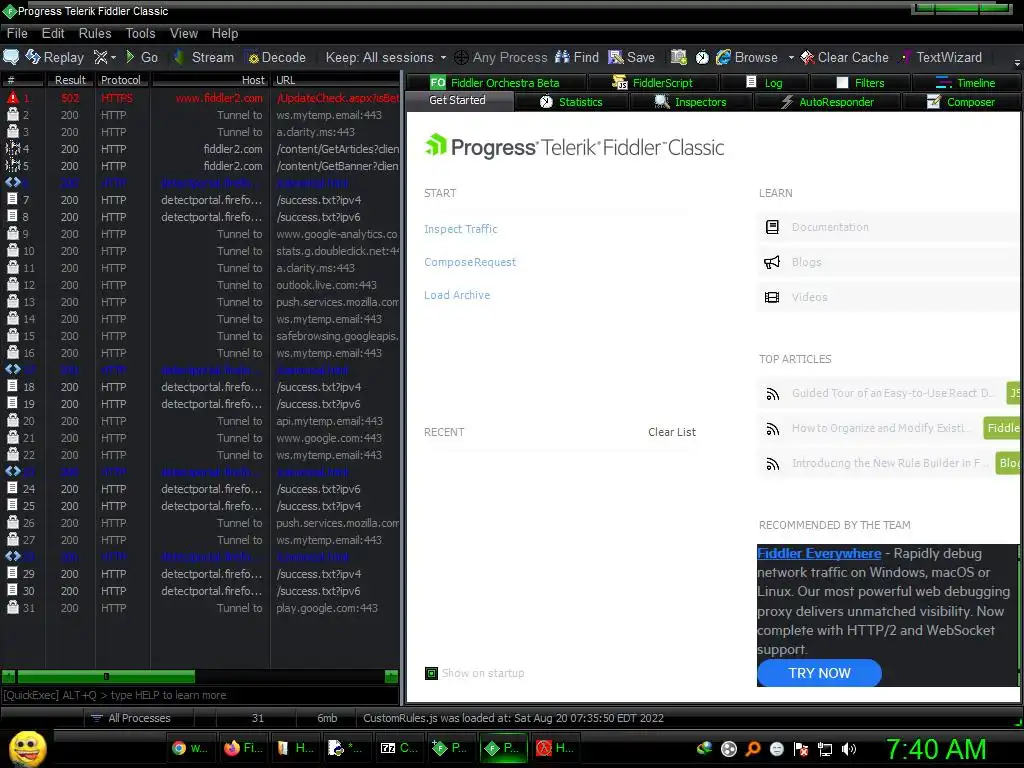Screen dimensions: 1024x768
Task: Click Clear List under Recent
Action: click(x=671, y=432)
